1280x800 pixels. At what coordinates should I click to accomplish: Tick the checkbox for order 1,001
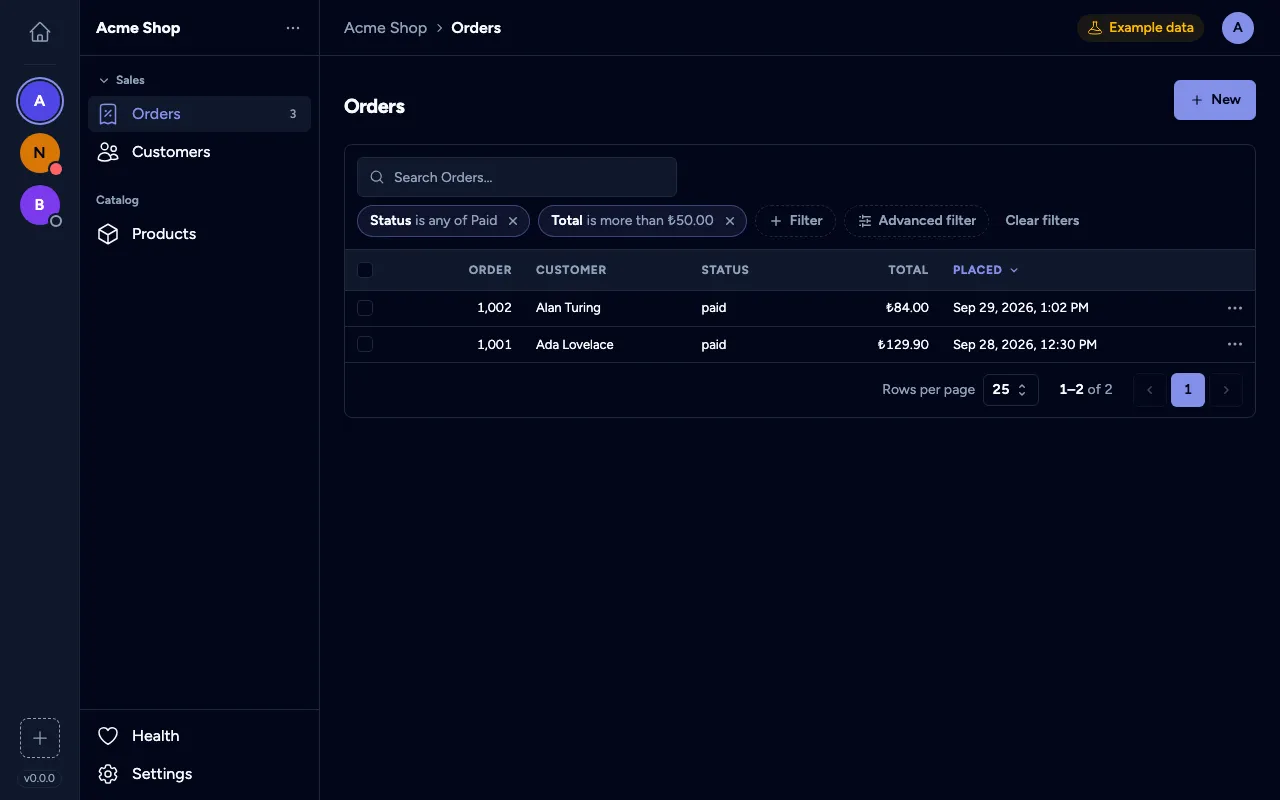tap(365, 344)
